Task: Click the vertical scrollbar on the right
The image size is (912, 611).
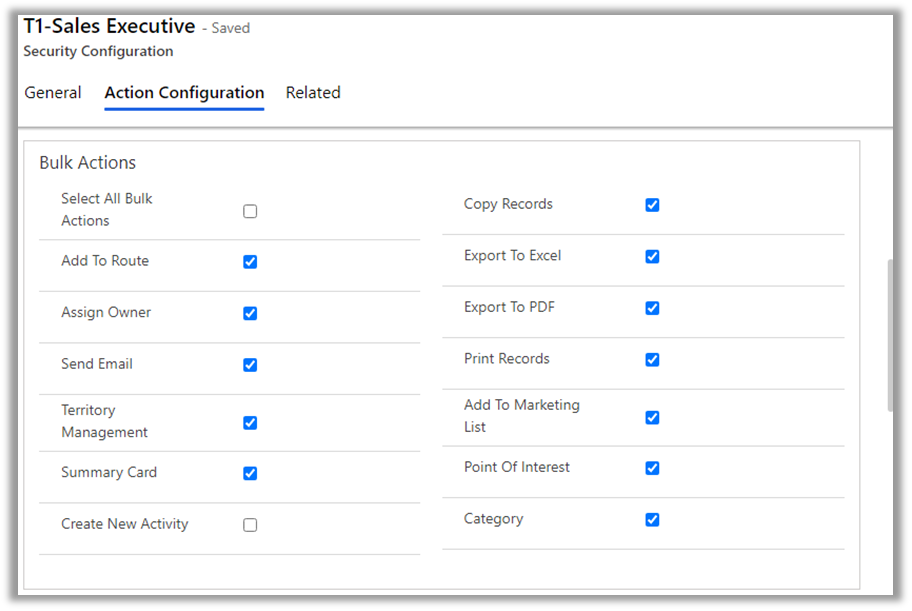Action: pos(890,335)
